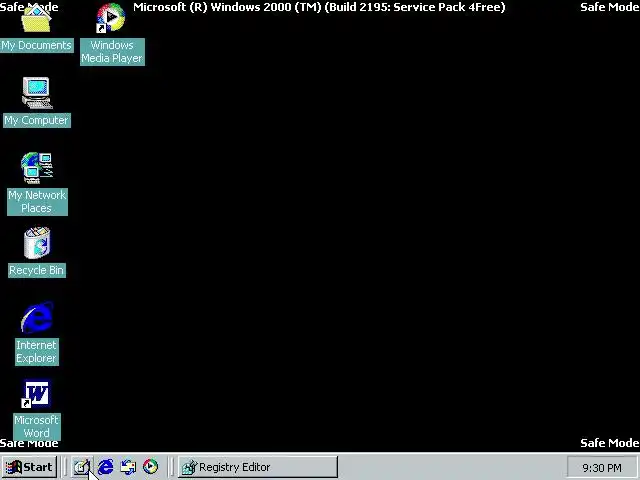
Task: Select the Microsoft Word shortcut icon
Action: click(36, 394)
